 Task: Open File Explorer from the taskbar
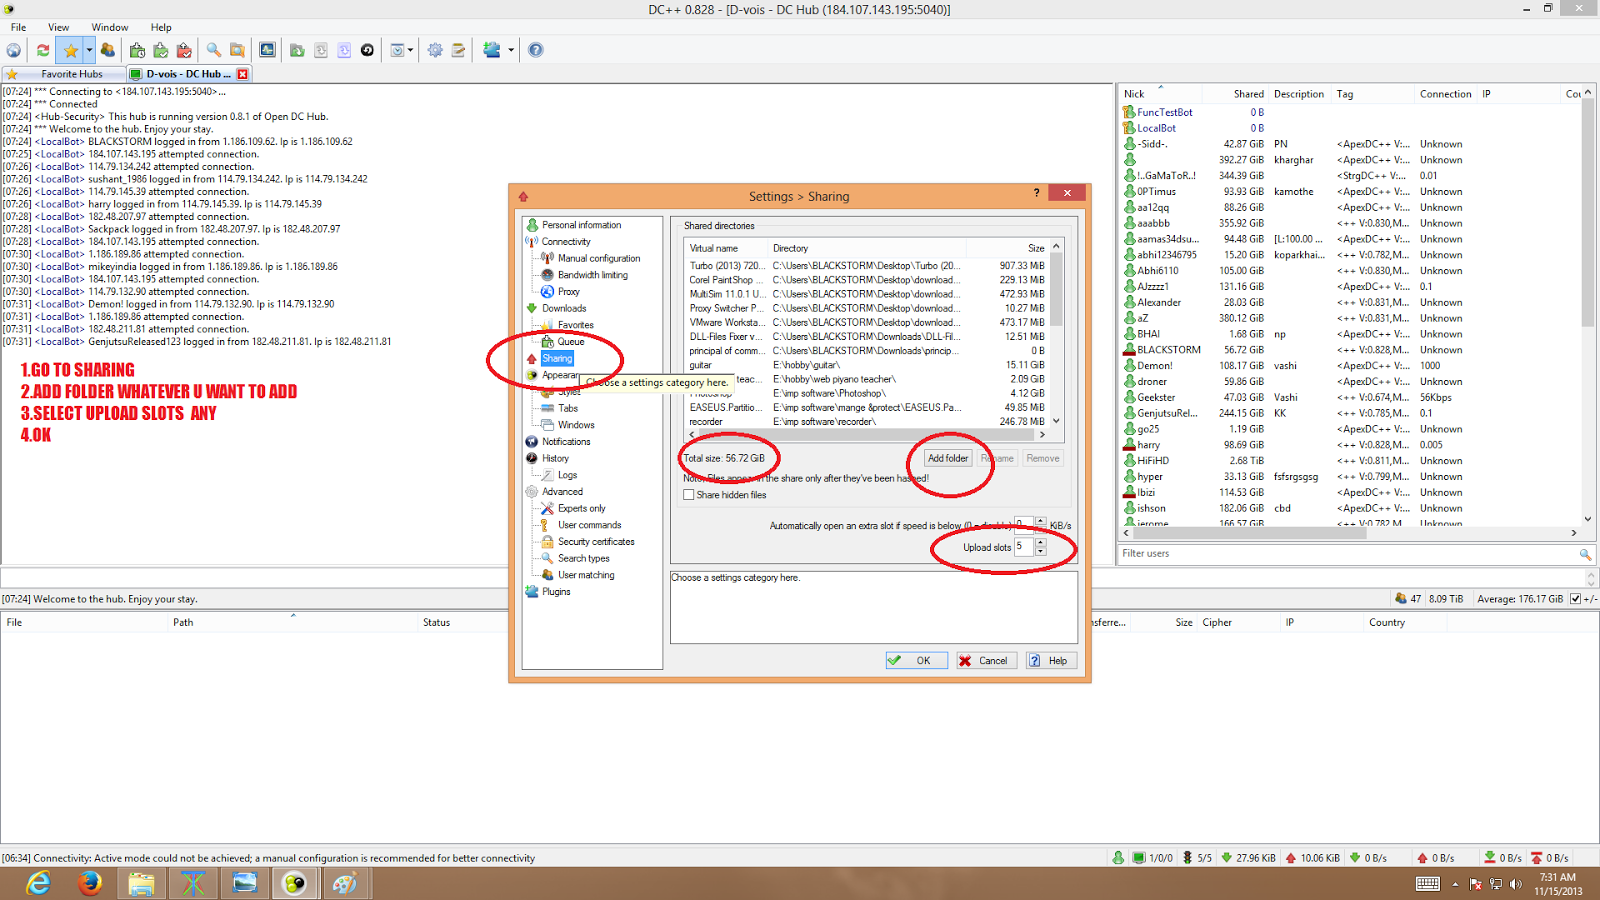click(x=141, y=883)
